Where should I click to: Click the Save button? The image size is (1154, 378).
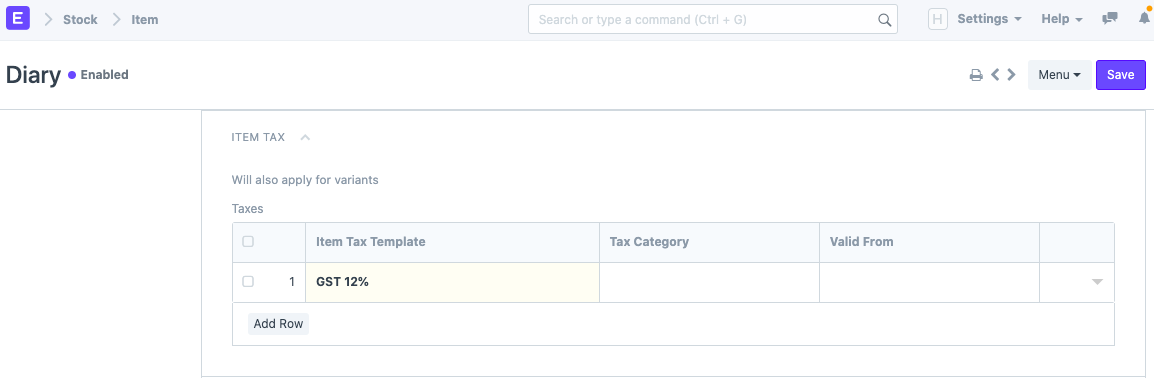pos(1120,75)
